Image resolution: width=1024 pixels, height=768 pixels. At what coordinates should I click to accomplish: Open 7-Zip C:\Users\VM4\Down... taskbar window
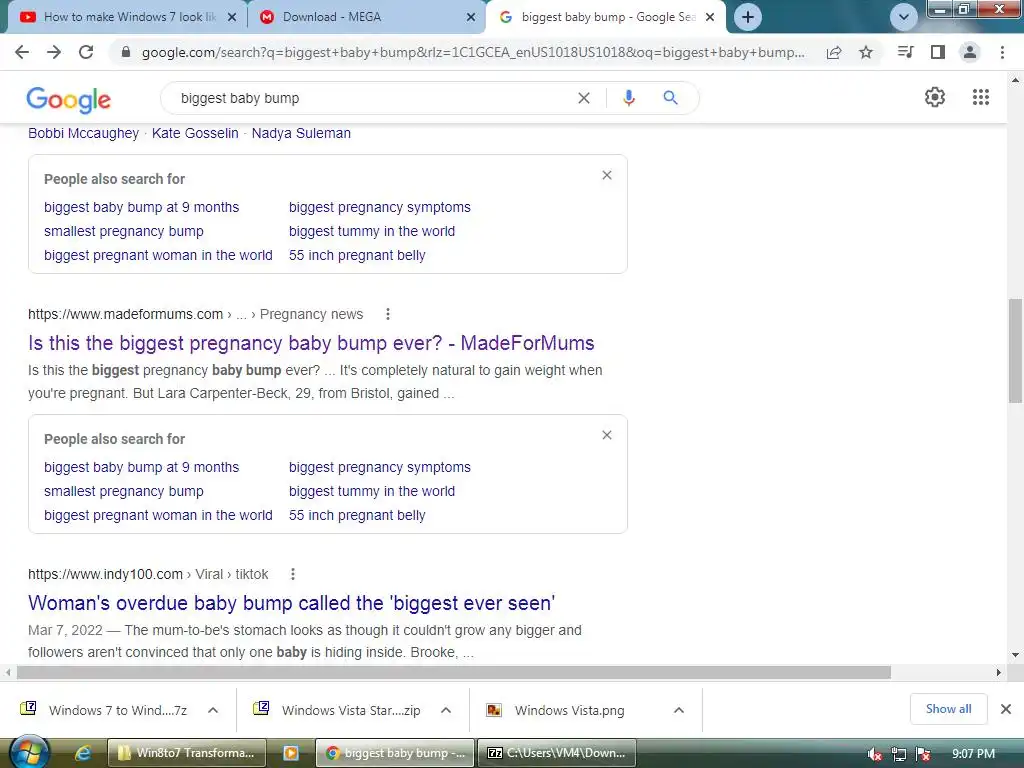pos(557,753)
